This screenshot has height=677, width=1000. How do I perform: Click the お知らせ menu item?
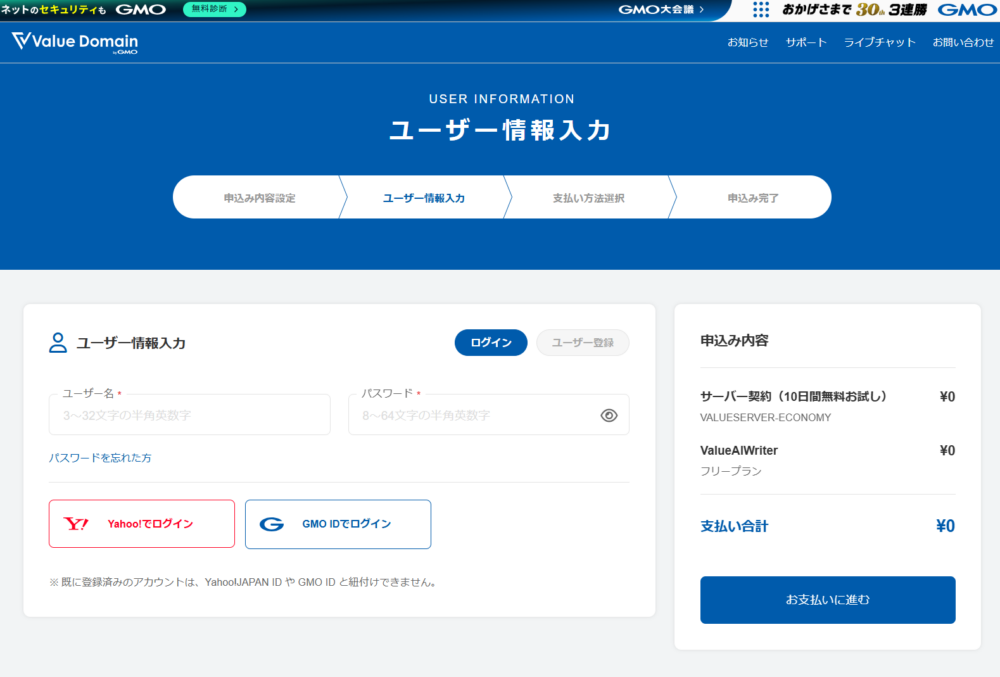748,42
